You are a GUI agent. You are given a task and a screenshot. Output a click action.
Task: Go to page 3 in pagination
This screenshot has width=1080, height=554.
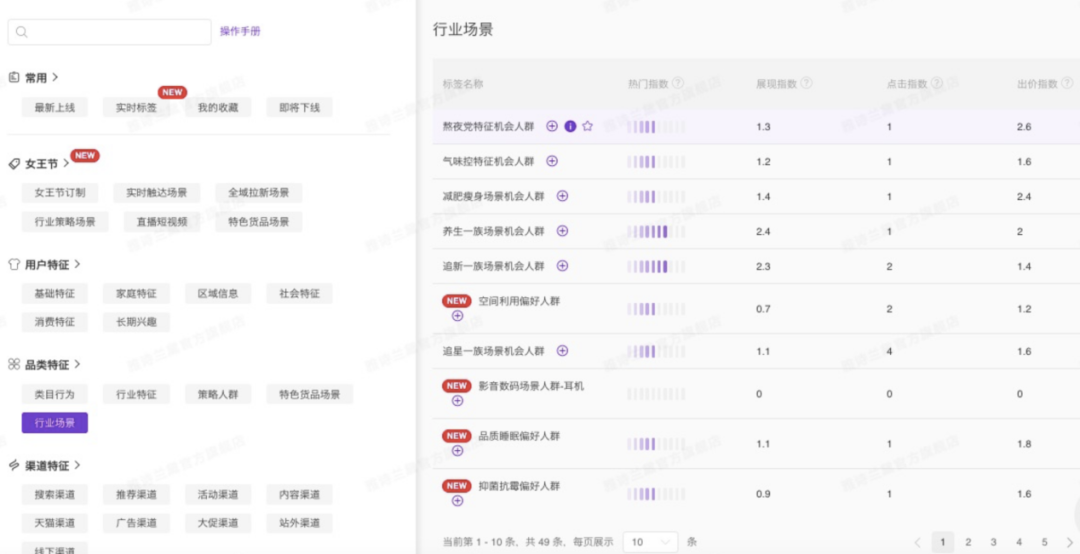(x=993, y=542)
